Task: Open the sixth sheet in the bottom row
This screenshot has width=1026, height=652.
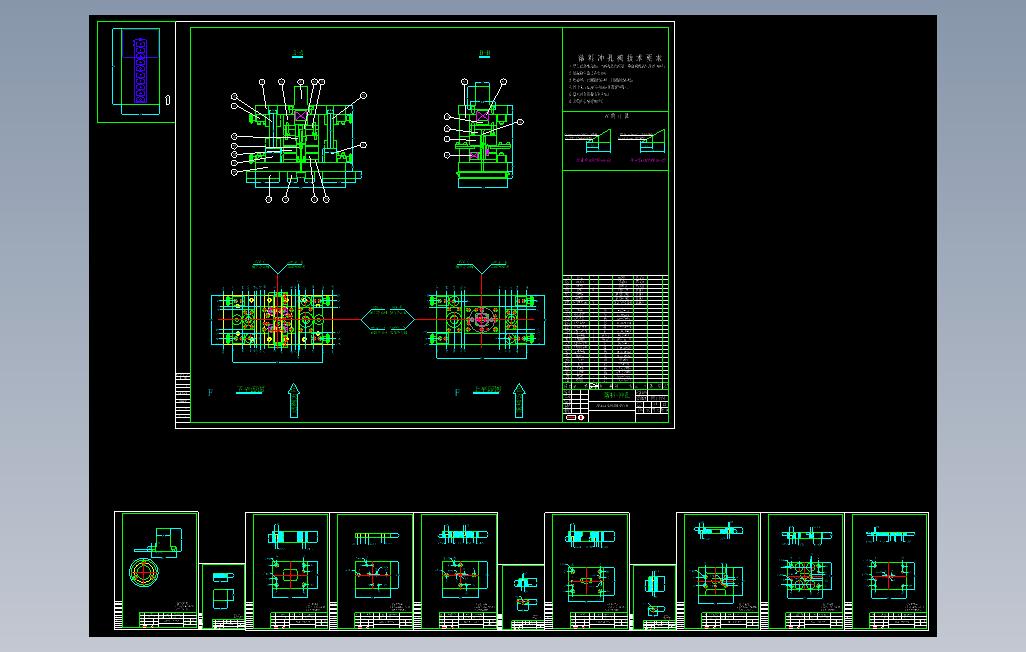Action: tap(522, 597)
